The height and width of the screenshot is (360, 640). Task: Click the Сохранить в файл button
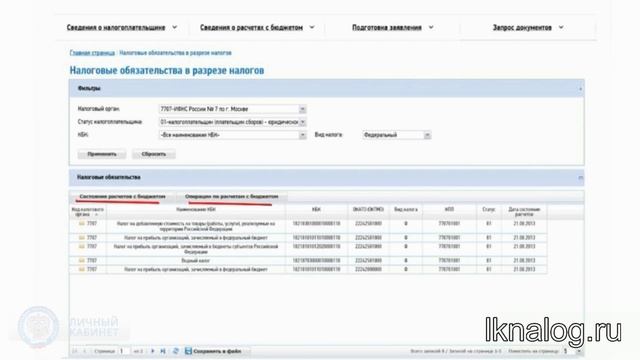213,351
